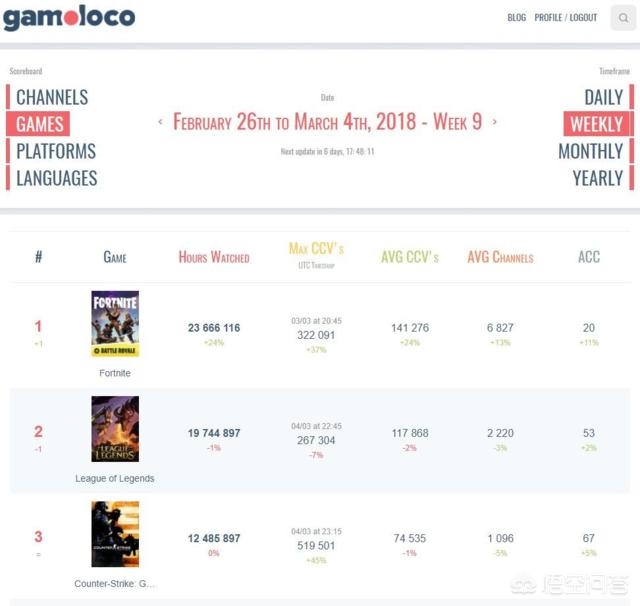
Task: Open League of Legends cover thumbnail
Action: [115, 429]
